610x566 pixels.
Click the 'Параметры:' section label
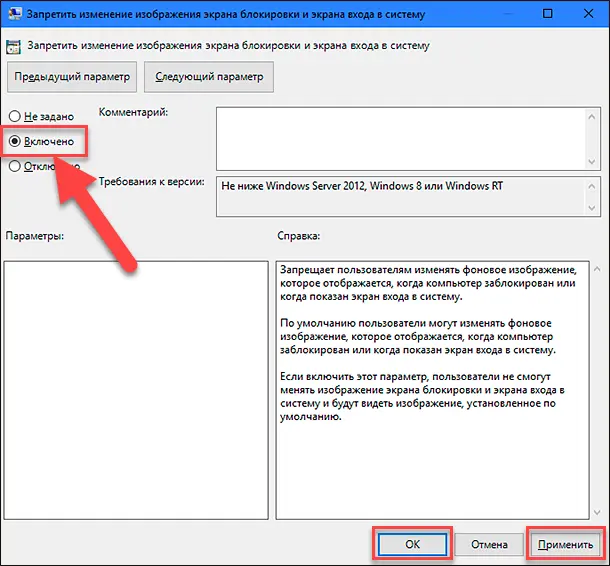(35, 236)
